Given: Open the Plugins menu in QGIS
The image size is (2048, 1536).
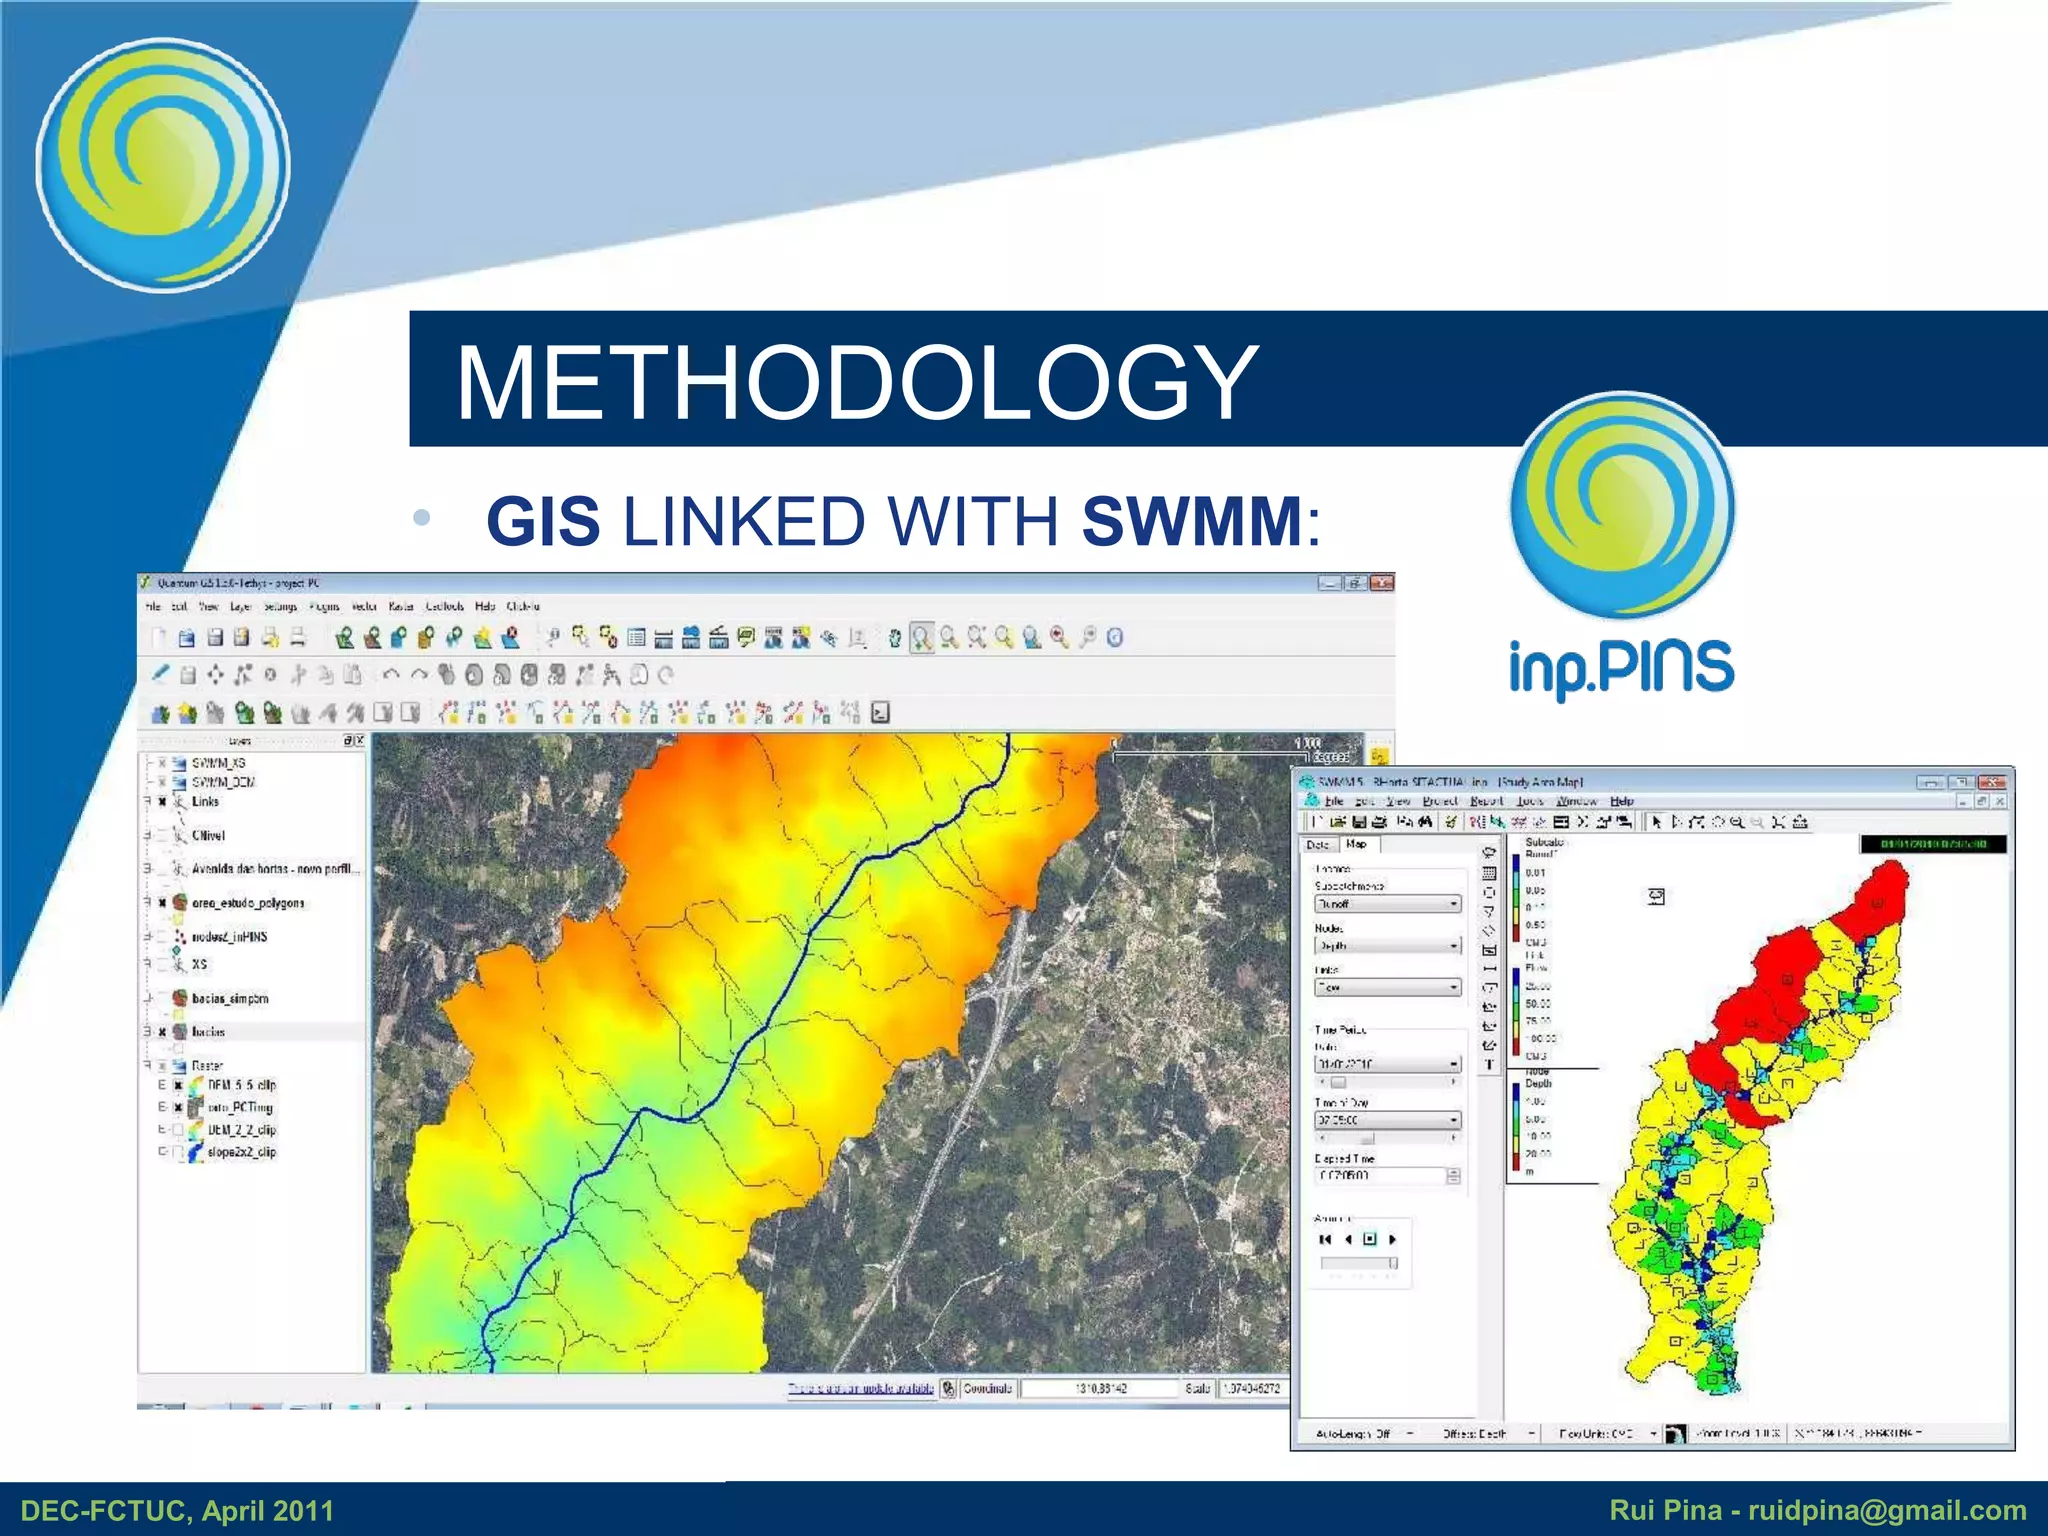Looking at the screenshot, I should pyautogui.click(x=324, y=607).
